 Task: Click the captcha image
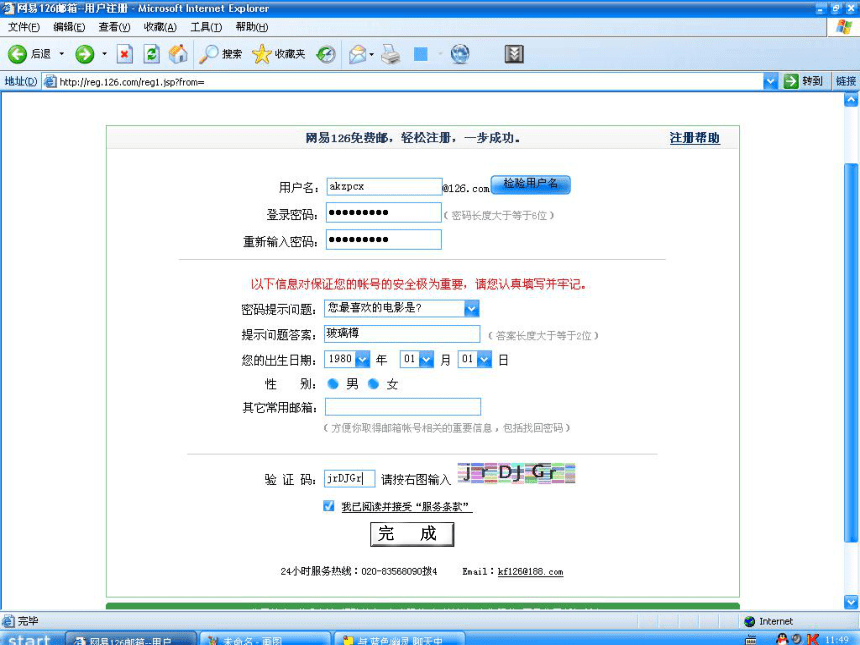516,473
